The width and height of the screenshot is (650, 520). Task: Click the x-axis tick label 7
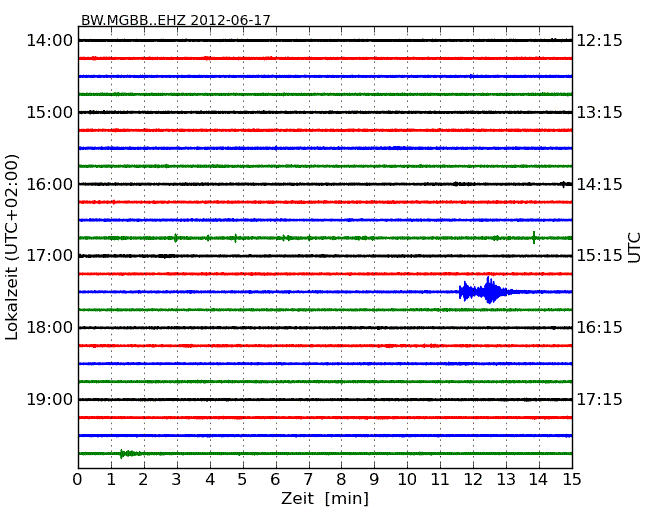tap(308, 479)
